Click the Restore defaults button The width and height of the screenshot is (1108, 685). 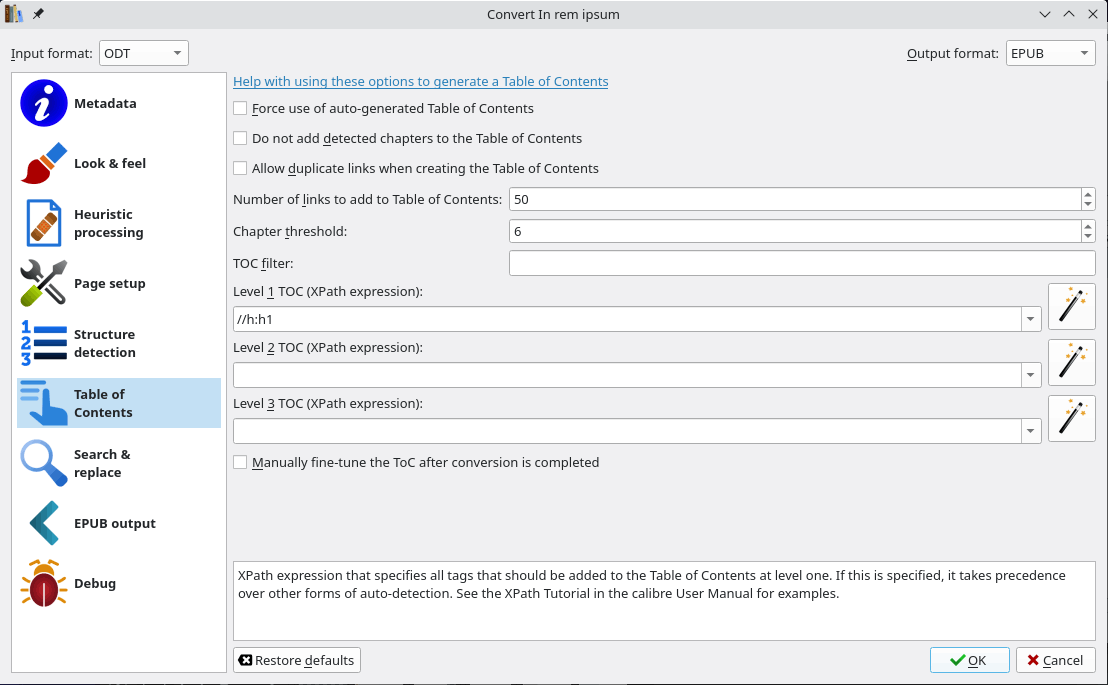[x=296, y=661]
